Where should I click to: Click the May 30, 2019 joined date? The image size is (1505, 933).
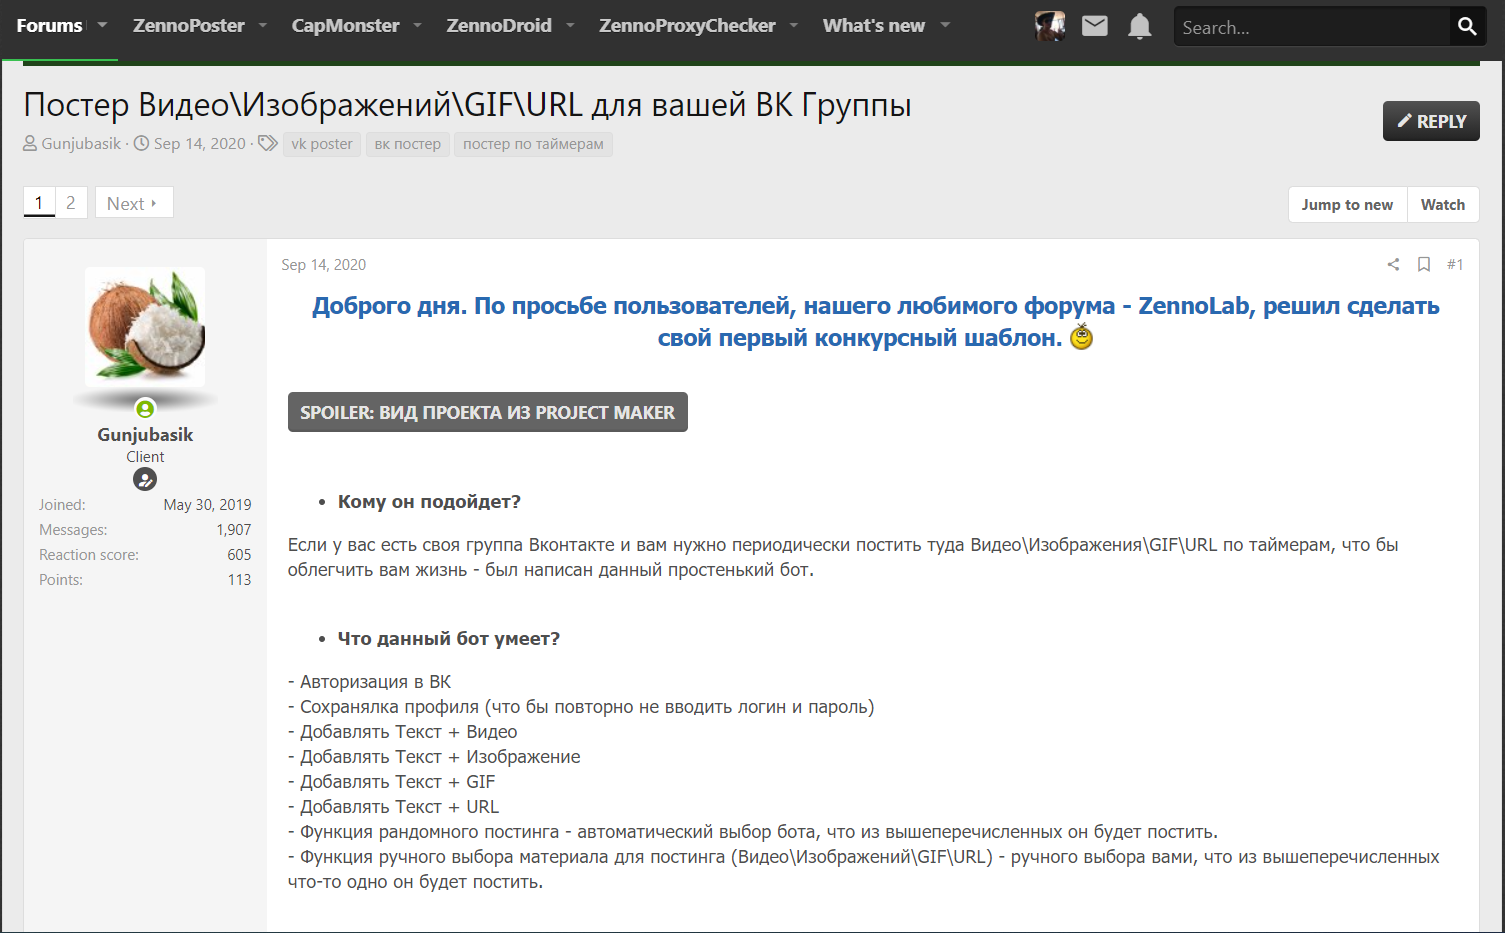tap(208, 504)
